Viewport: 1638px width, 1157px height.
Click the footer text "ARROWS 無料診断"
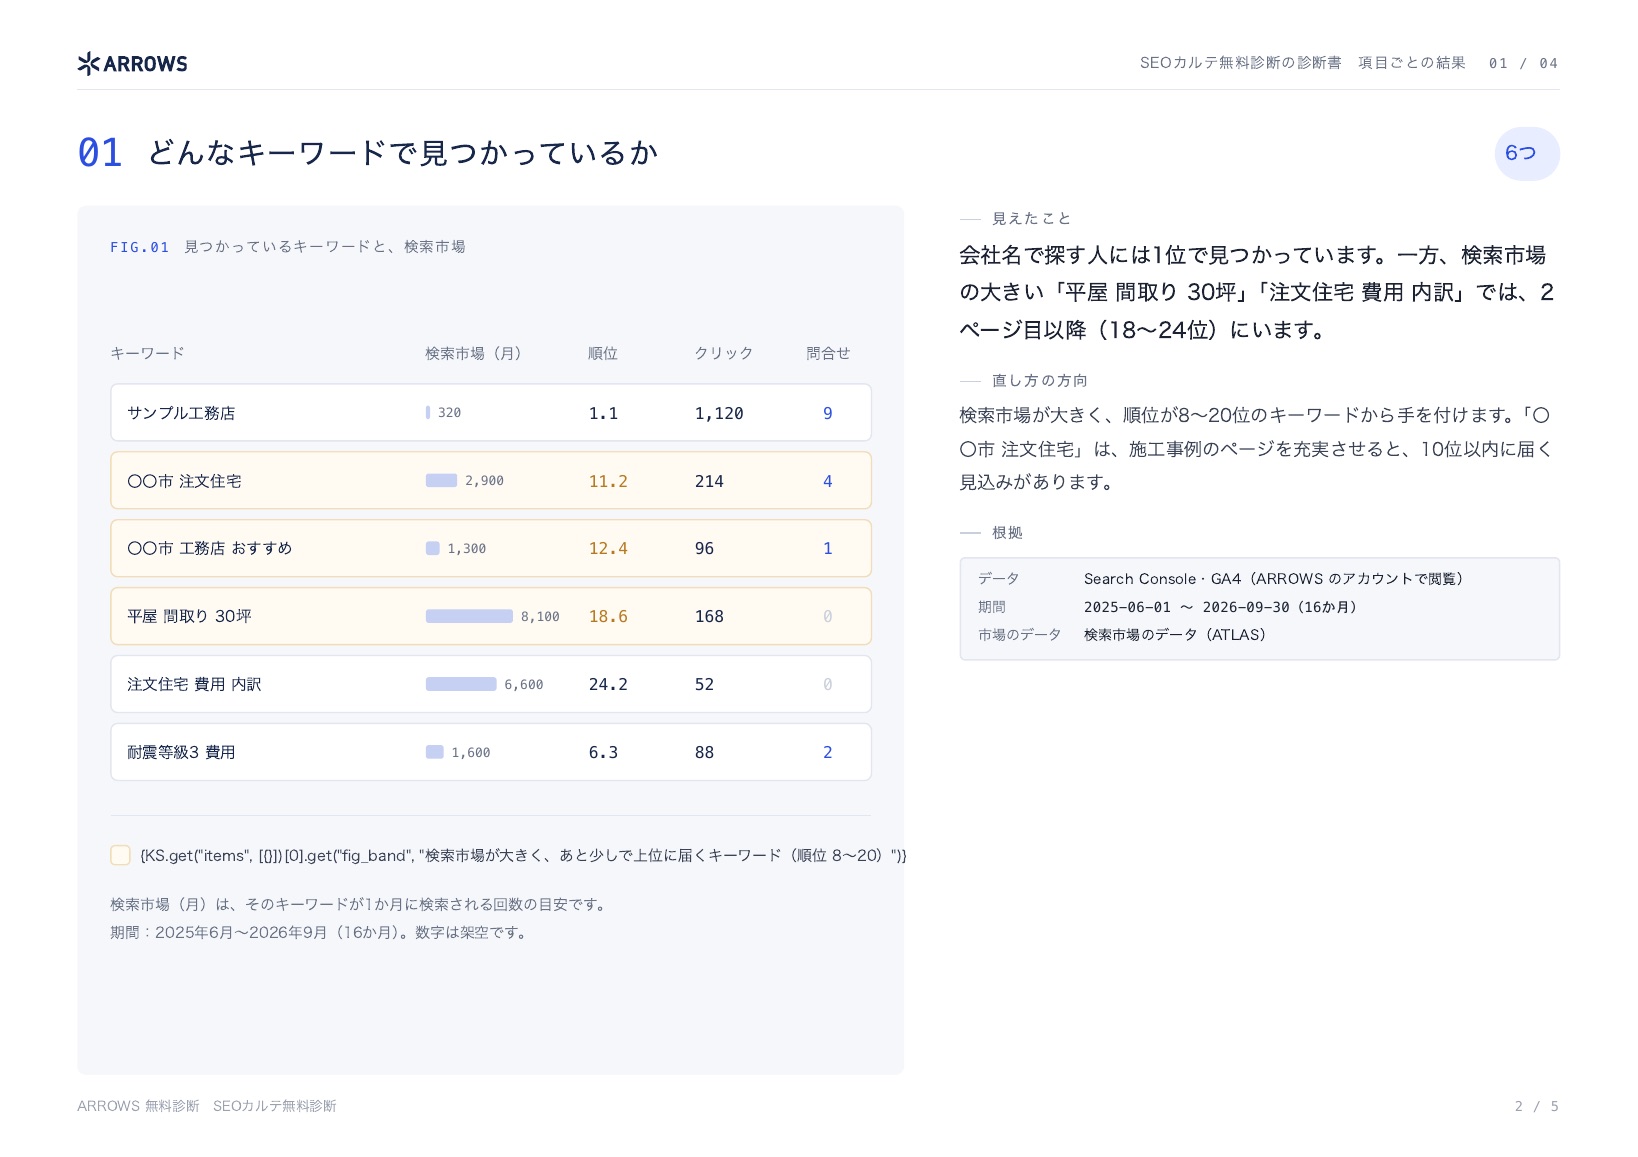click(138, 1106)
